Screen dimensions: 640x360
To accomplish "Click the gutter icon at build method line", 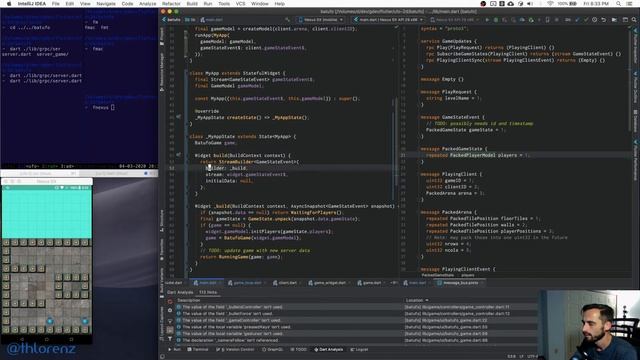I will (178, 155).
